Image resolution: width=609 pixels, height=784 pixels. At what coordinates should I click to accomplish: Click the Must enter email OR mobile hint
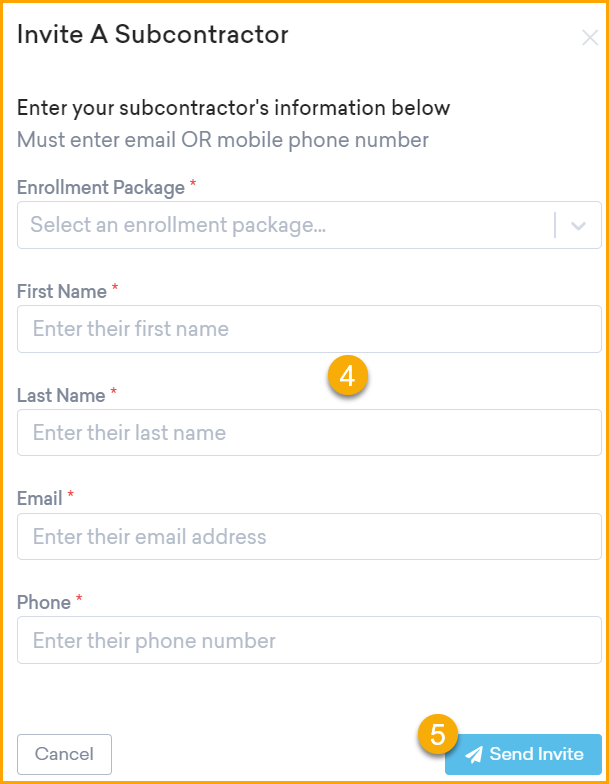click(x=223, y=140)
